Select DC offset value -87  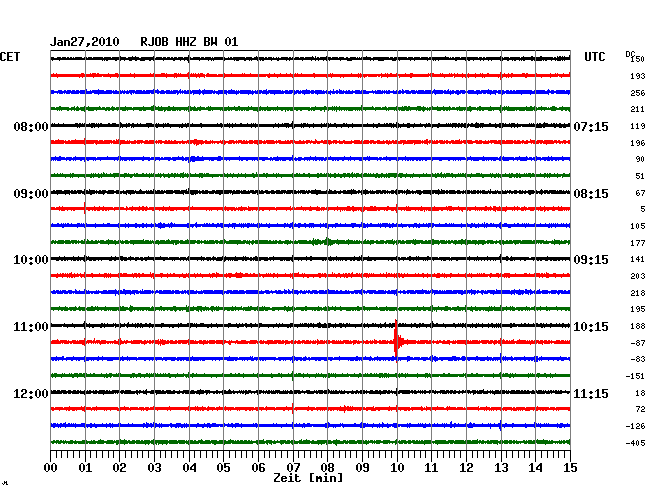point(638,343)
